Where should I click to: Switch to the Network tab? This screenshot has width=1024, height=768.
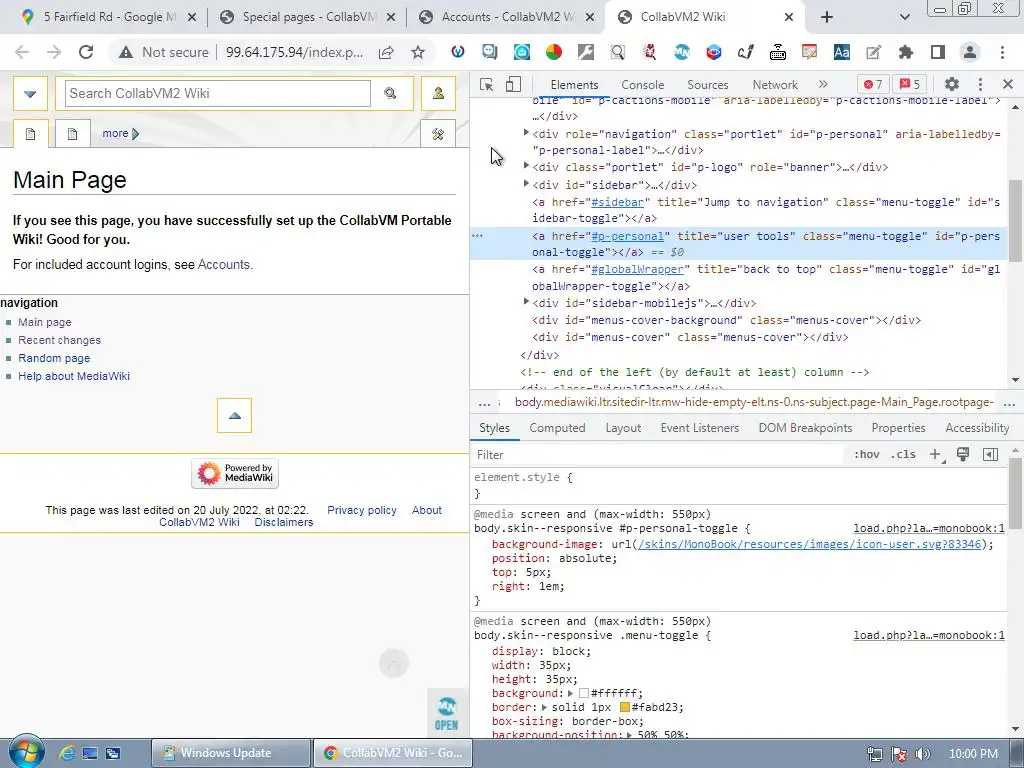click(x=775, y=85)
